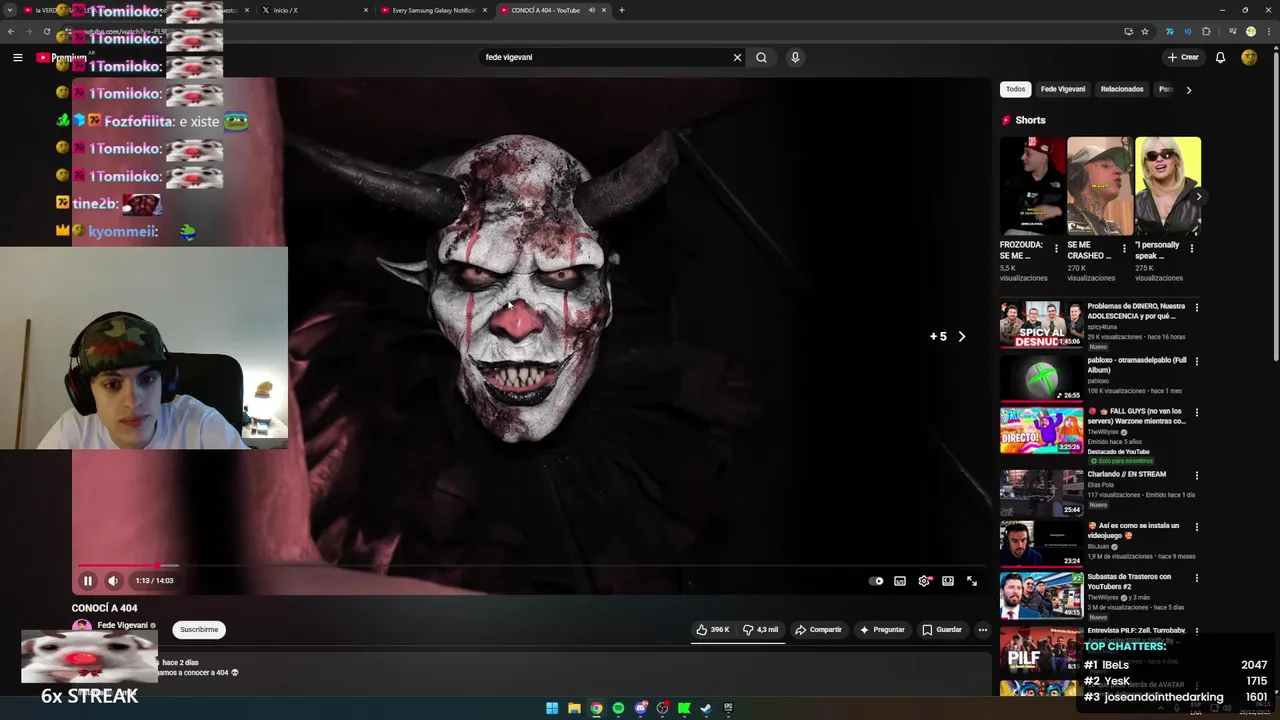Open the player settings gear

924,581
